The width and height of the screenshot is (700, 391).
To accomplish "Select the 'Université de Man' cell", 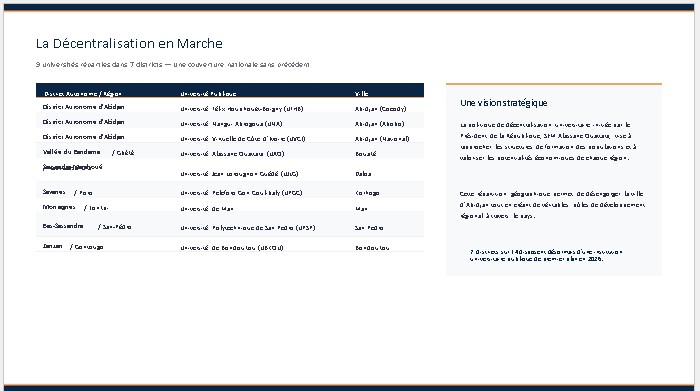I will [207, 208].
